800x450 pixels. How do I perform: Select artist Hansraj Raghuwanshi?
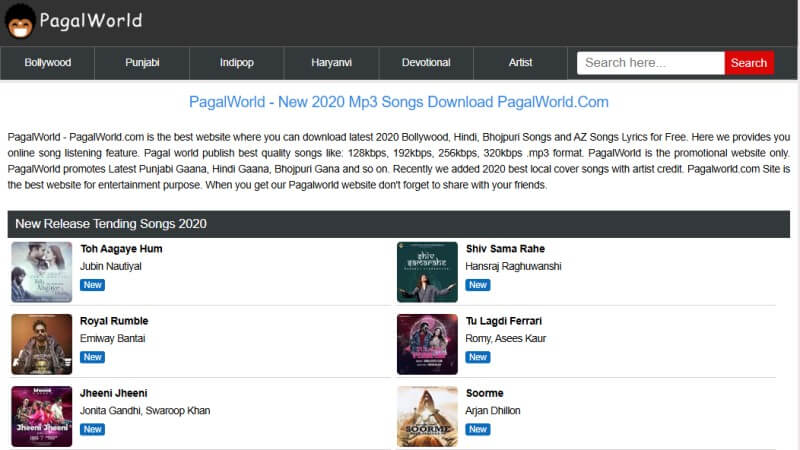[x=513, y=266]
